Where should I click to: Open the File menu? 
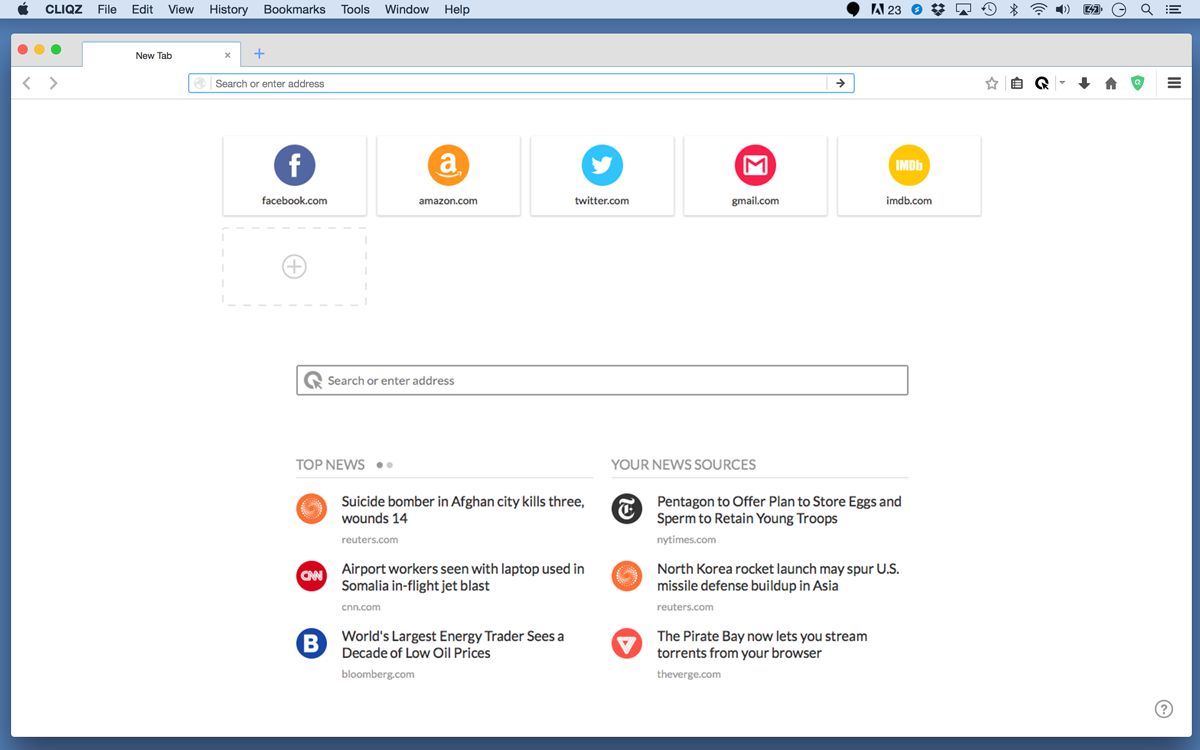(x=107, y=9)
